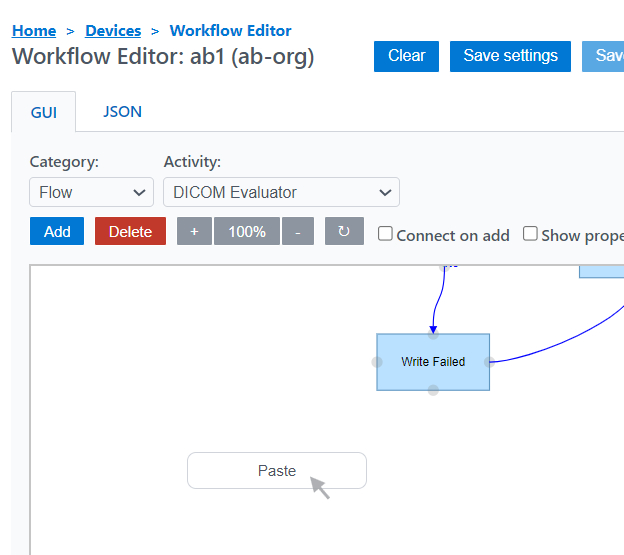Enable the Connect on add checkbox
624x555 pixels.
(x=385, y=234)
